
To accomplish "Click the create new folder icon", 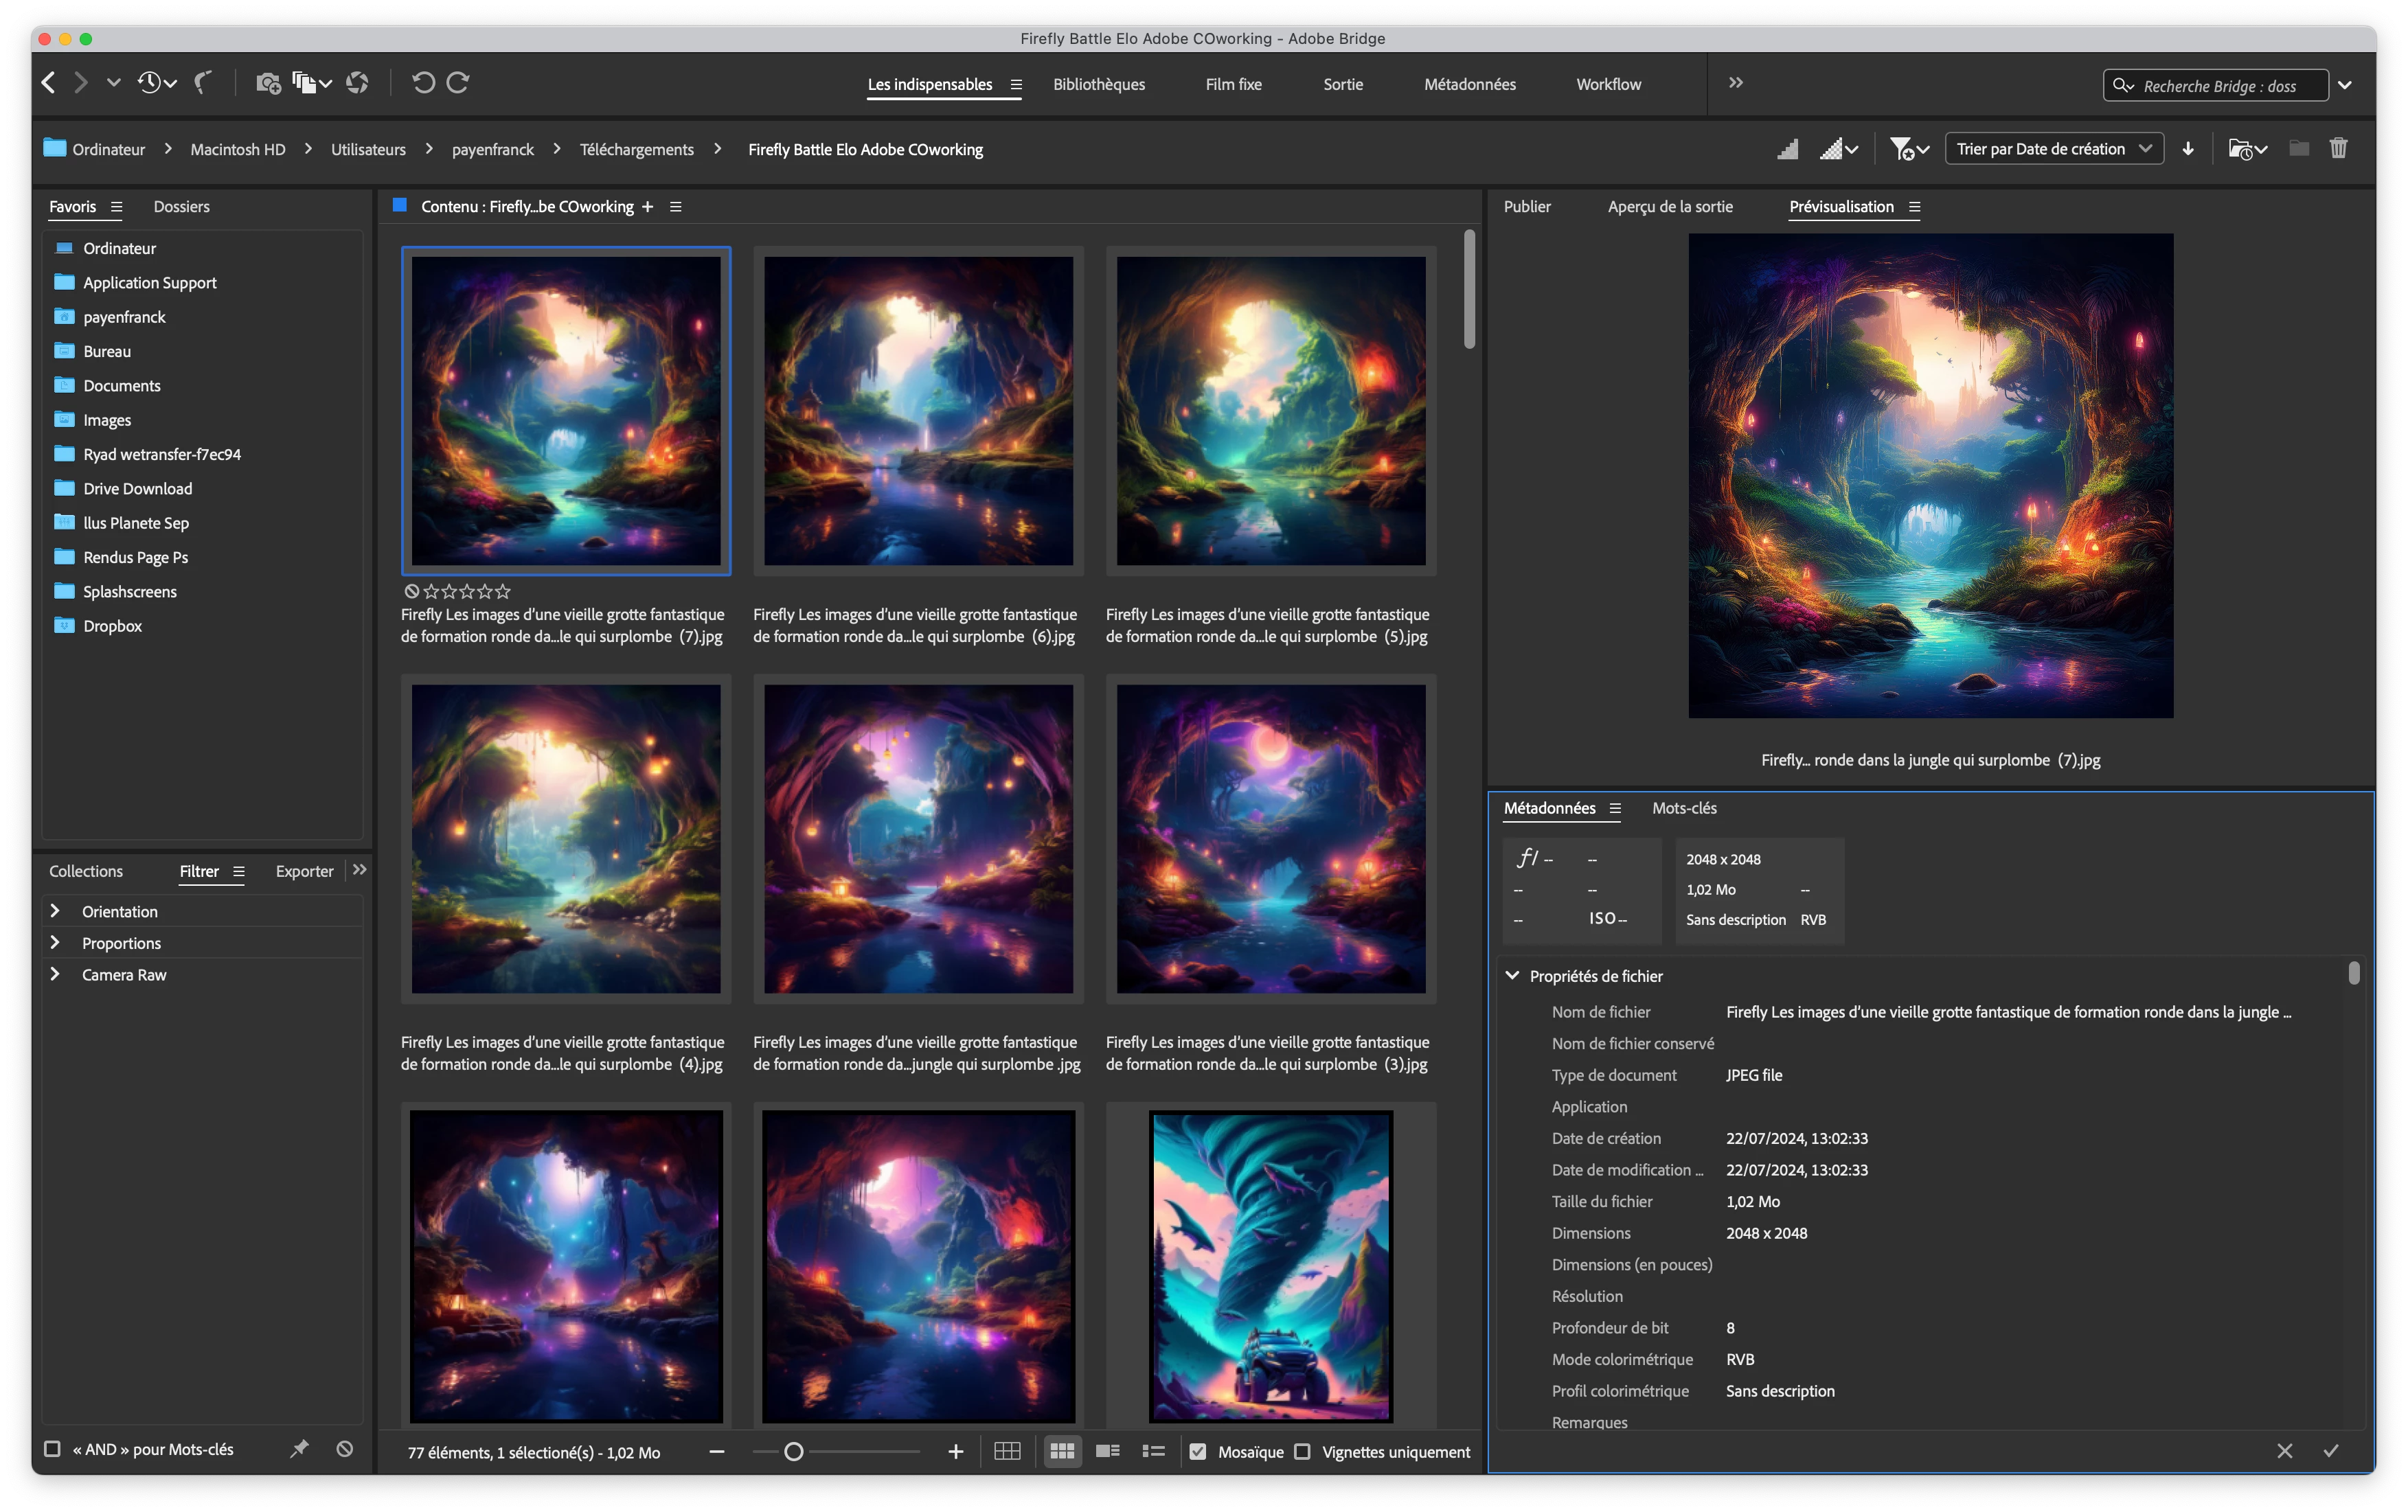I will point(2299,149).
